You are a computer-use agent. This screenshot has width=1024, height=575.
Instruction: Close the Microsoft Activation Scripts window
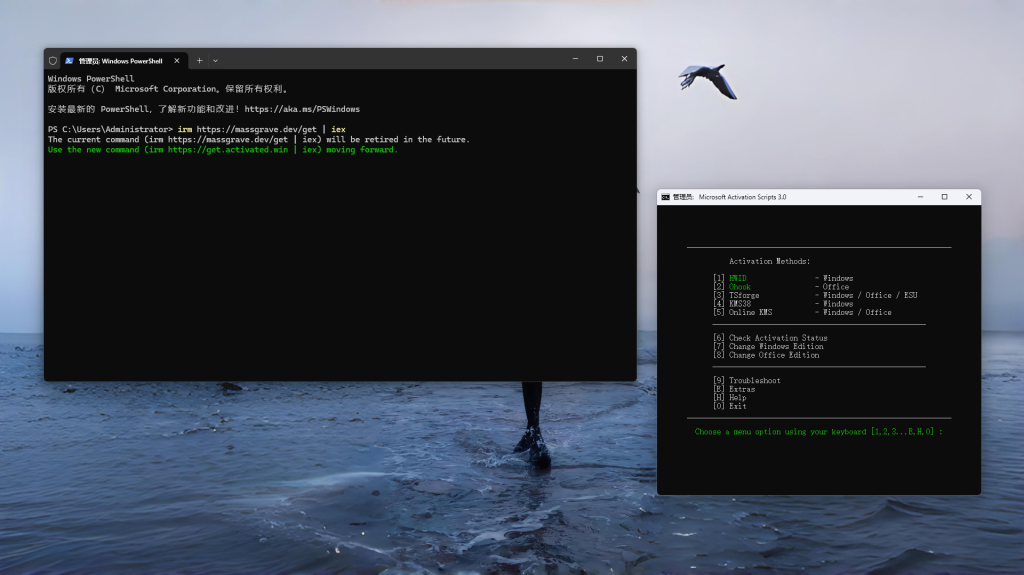tap(968, 197)
